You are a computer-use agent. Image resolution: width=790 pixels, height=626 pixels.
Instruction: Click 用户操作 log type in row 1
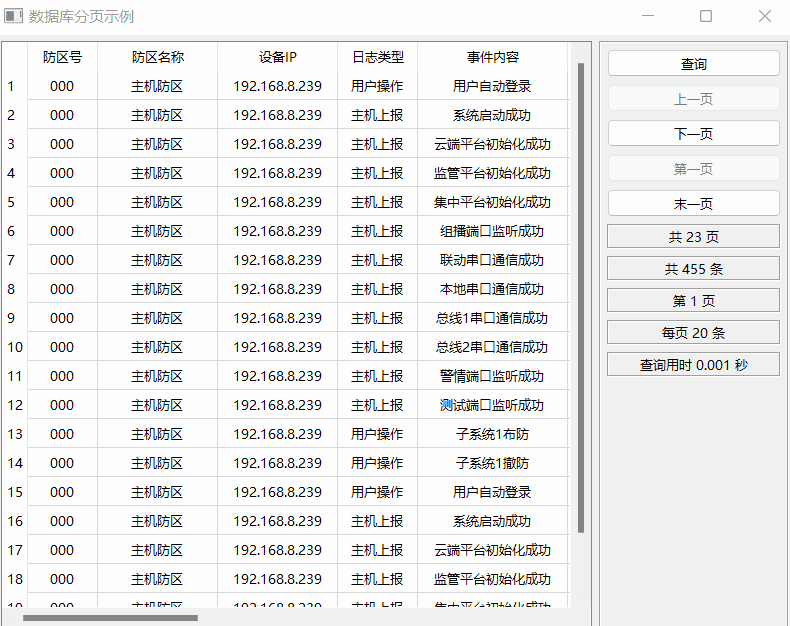point(377,86)
